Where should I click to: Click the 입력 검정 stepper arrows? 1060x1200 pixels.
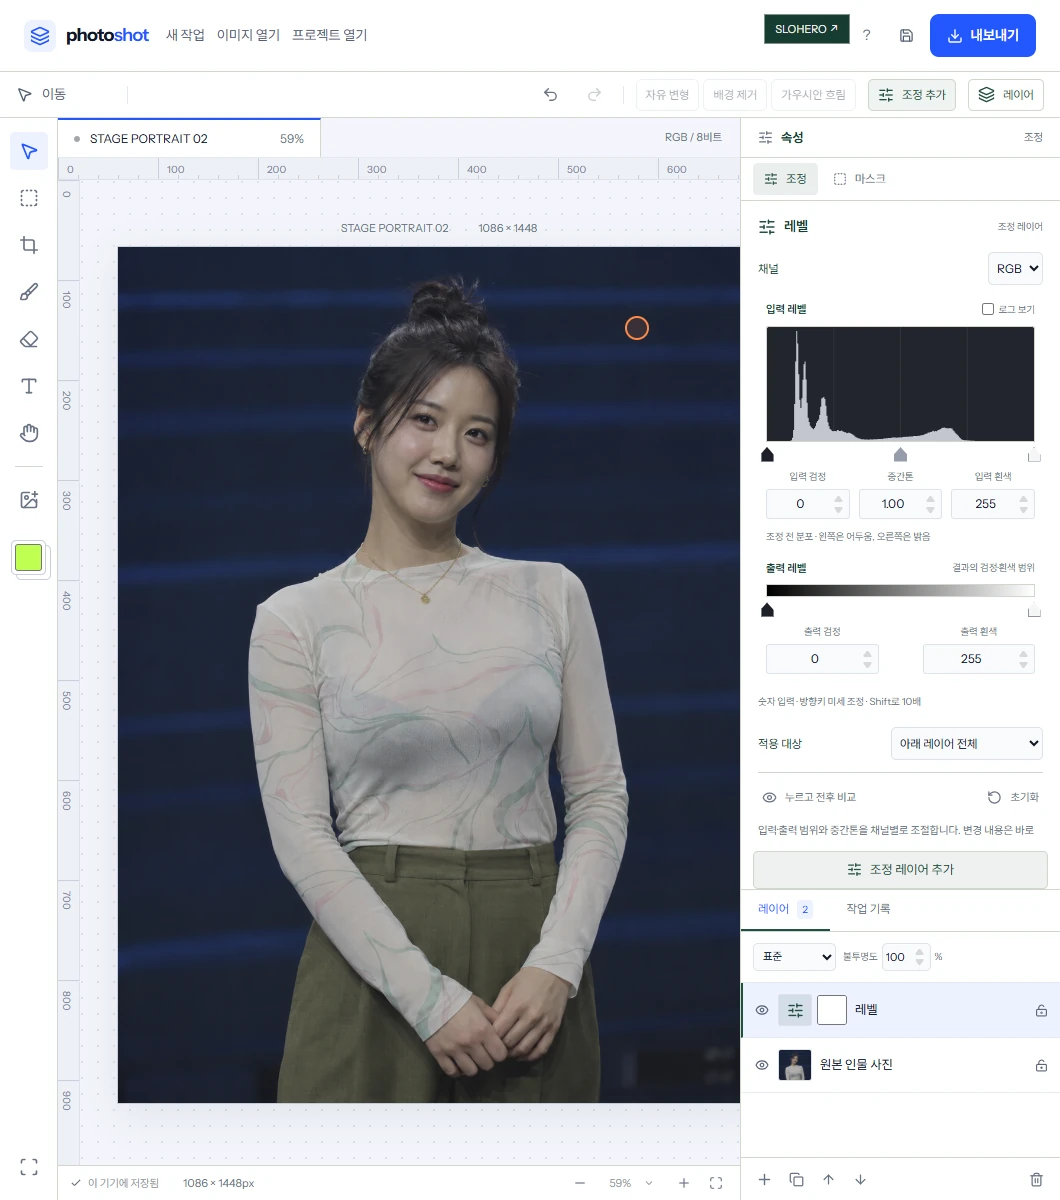839,504
